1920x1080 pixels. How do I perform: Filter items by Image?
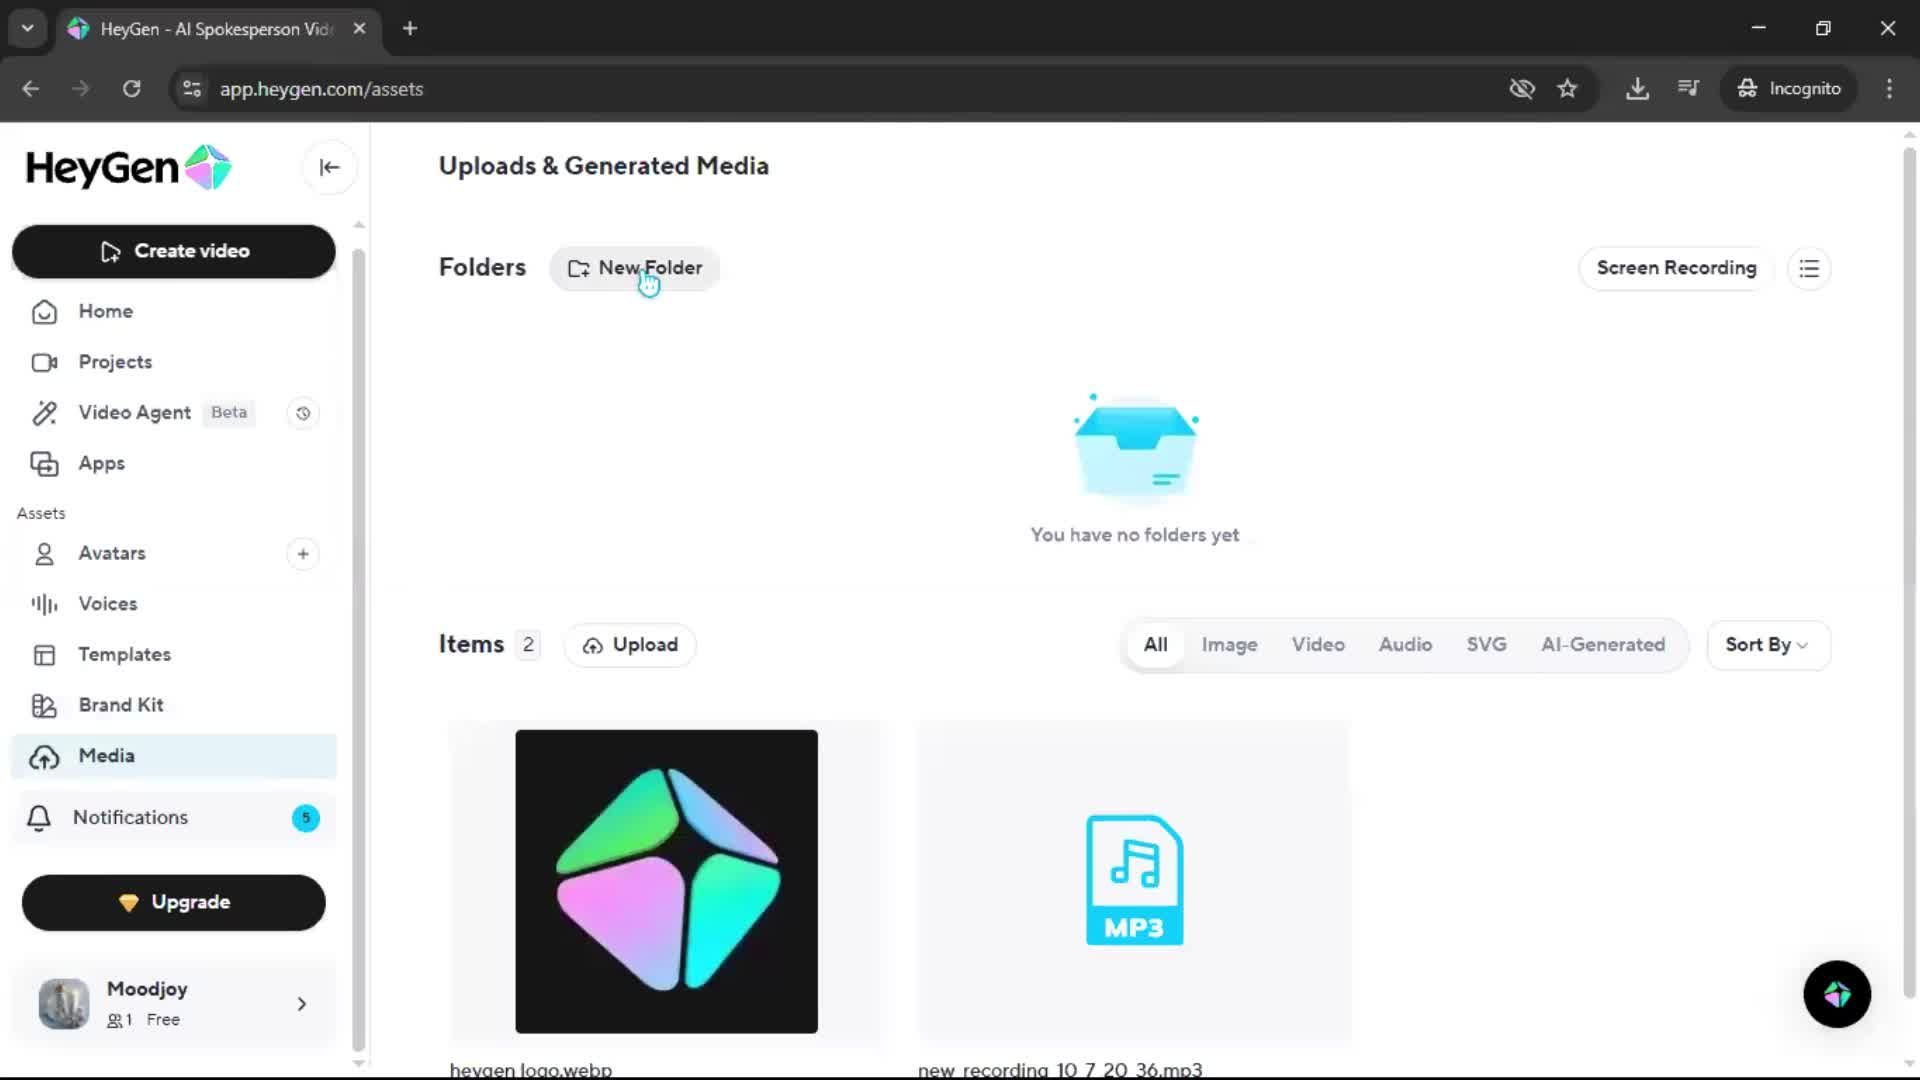click(1229, 645)
